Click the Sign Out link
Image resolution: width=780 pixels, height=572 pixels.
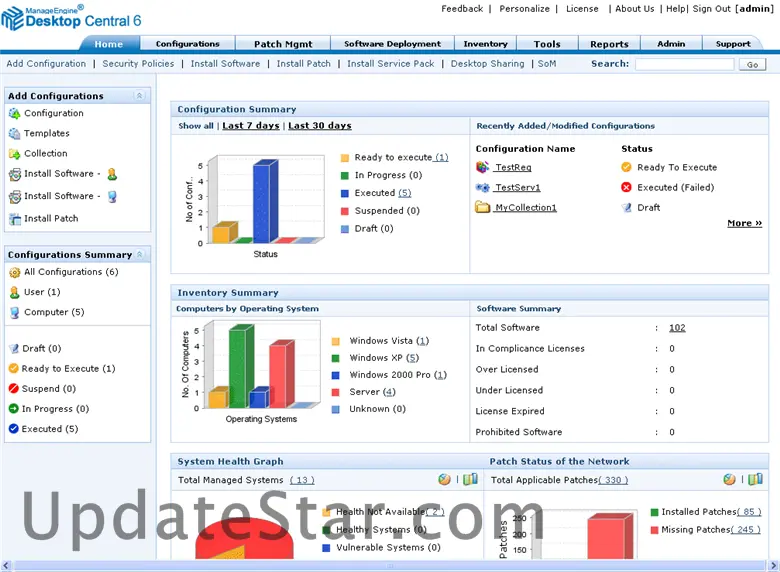click(x=711, y=8)
